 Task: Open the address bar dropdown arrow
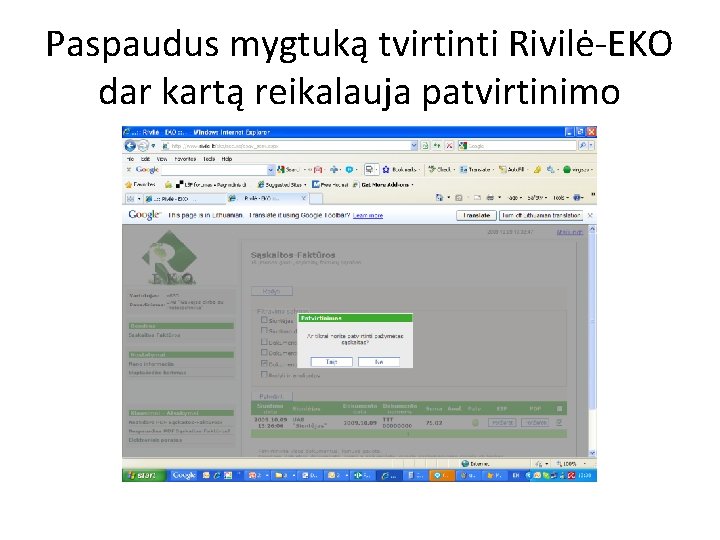tap(414, 146)
